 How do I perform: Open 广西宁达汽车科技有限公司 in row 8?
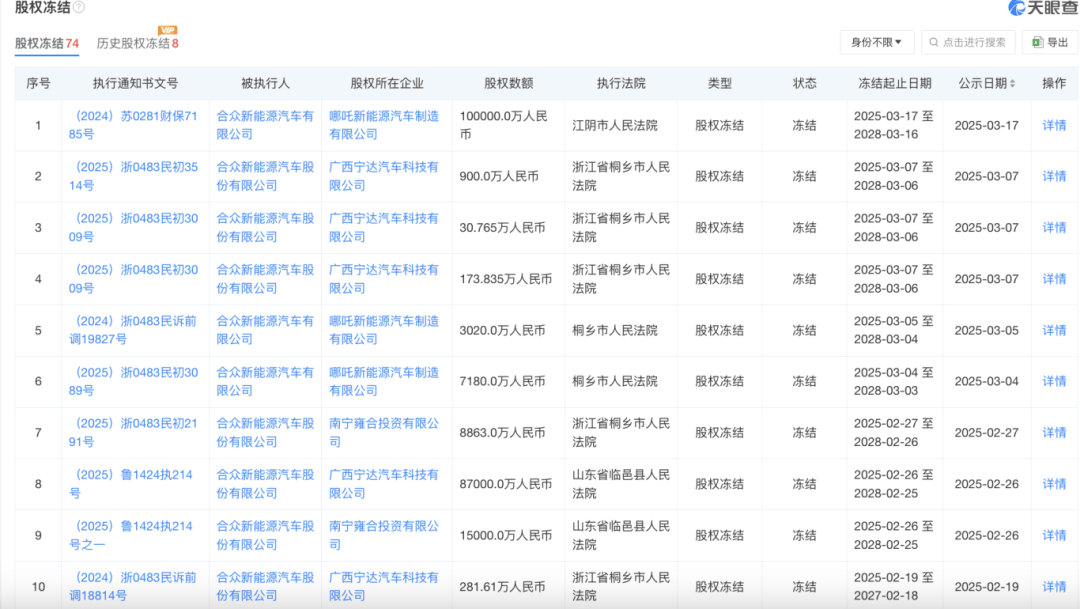point(384,484)
